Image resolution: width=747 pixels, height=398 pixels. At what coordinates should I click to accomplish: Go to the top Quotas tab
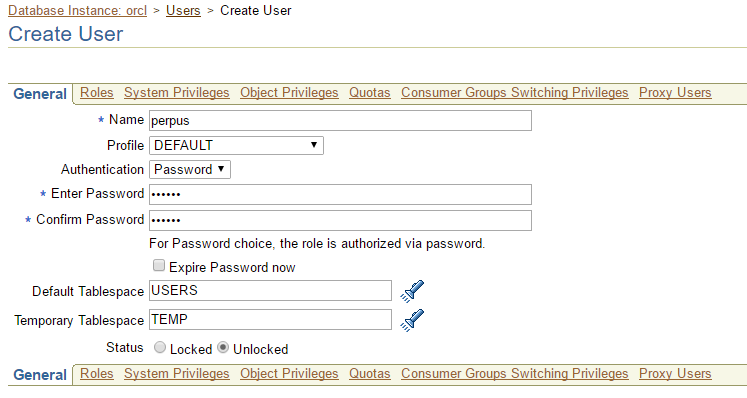[370, 92]
